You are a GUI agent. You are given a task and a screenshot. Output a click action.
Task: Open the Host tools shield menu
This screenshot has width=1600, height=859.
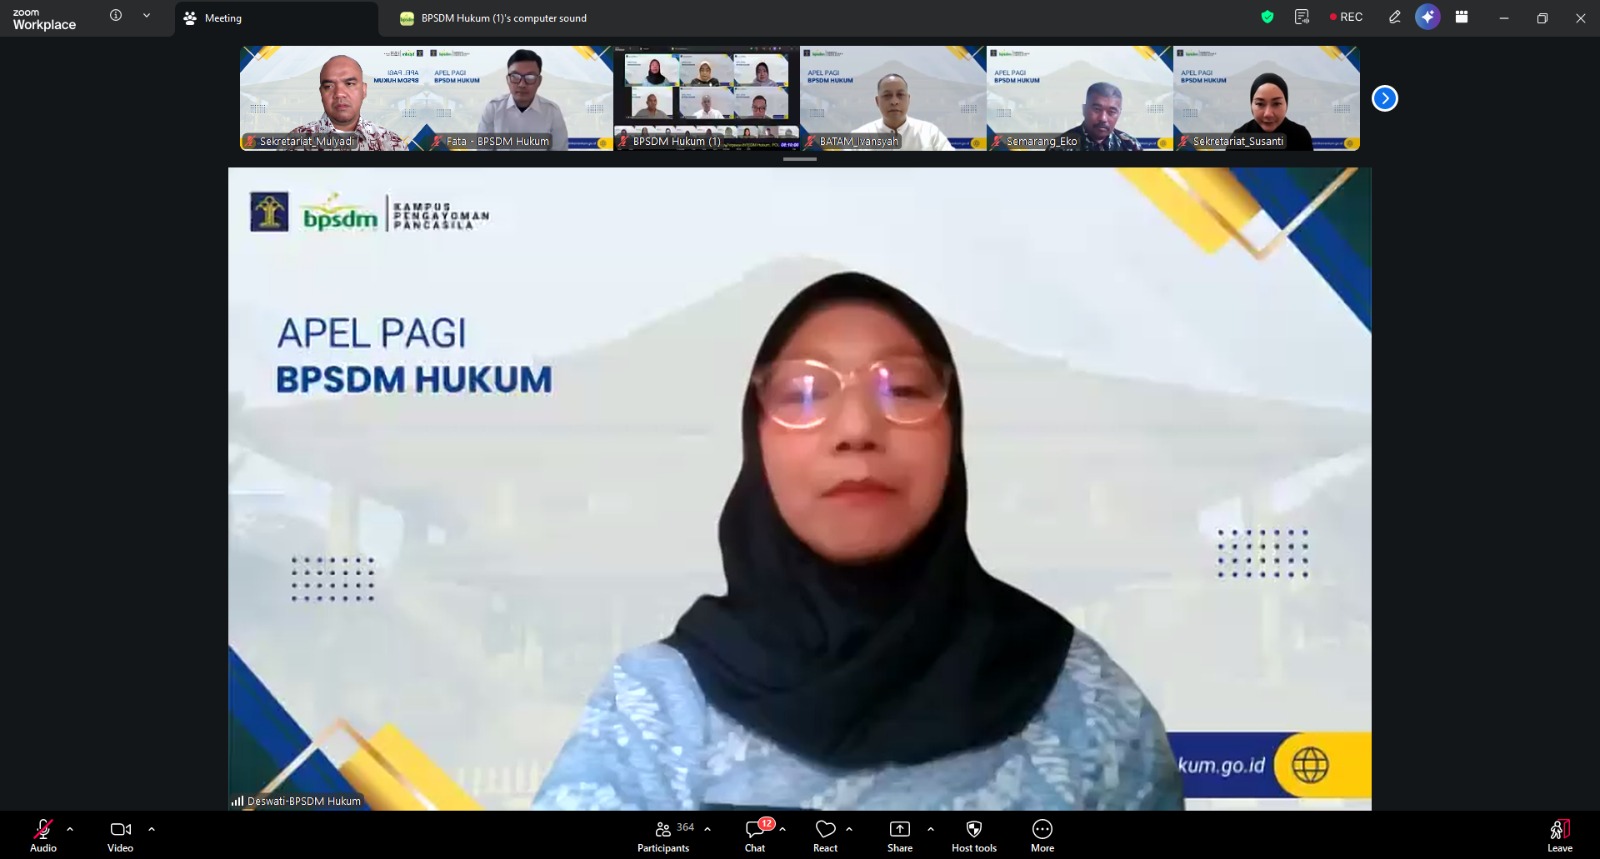pos(974,835)
